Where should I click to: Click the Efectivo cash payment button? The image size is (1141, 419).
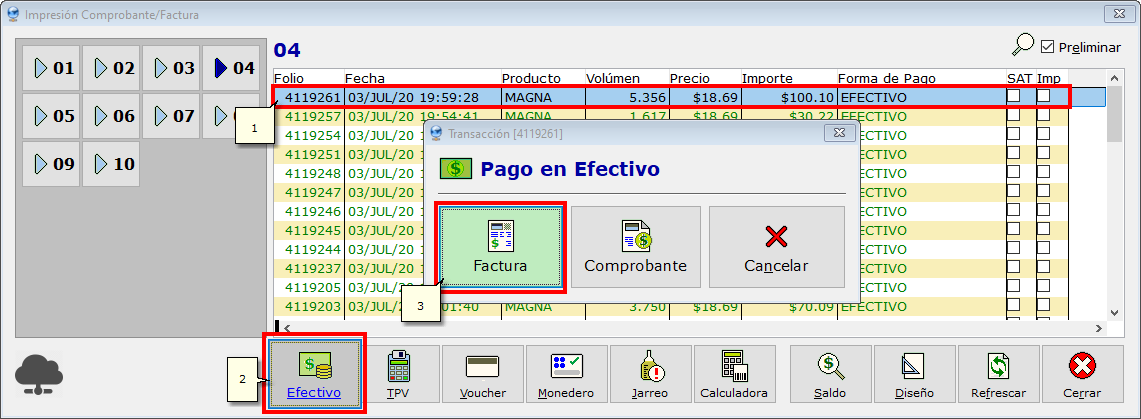coord(314,374)
